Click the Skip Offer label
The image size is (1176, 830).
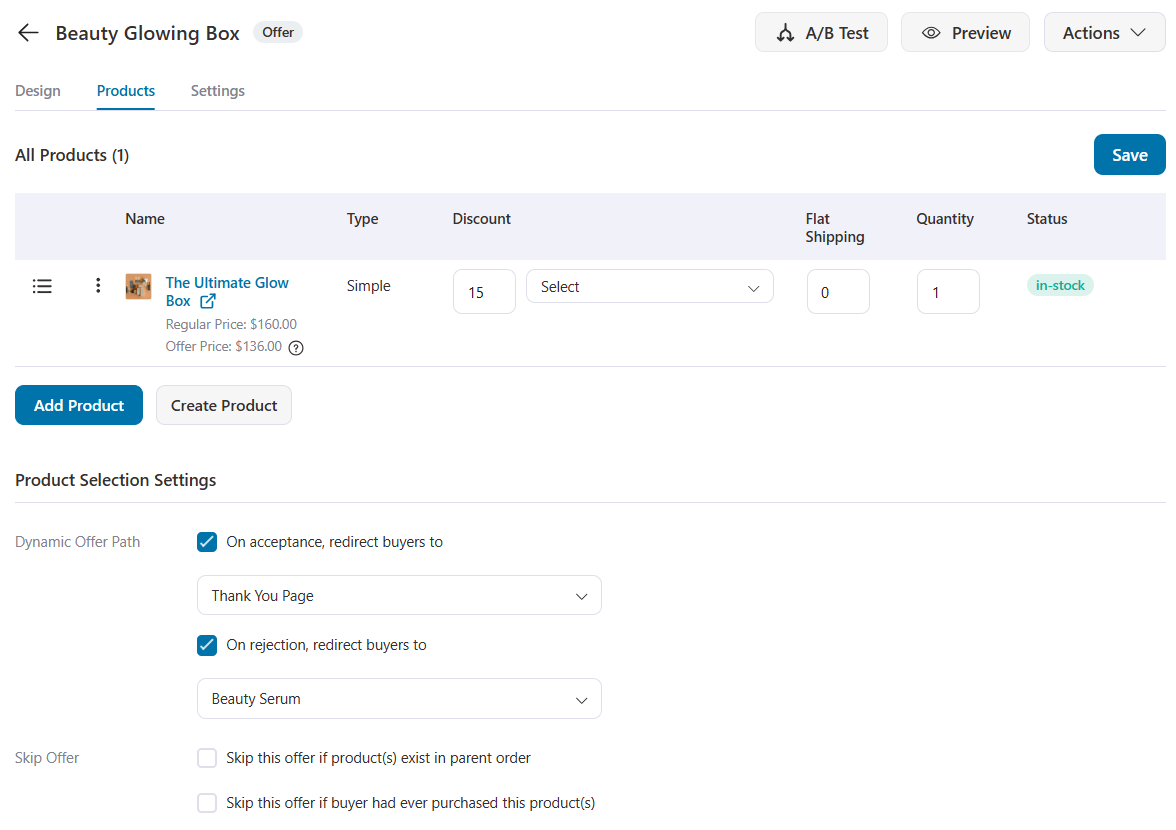[46, 758]
